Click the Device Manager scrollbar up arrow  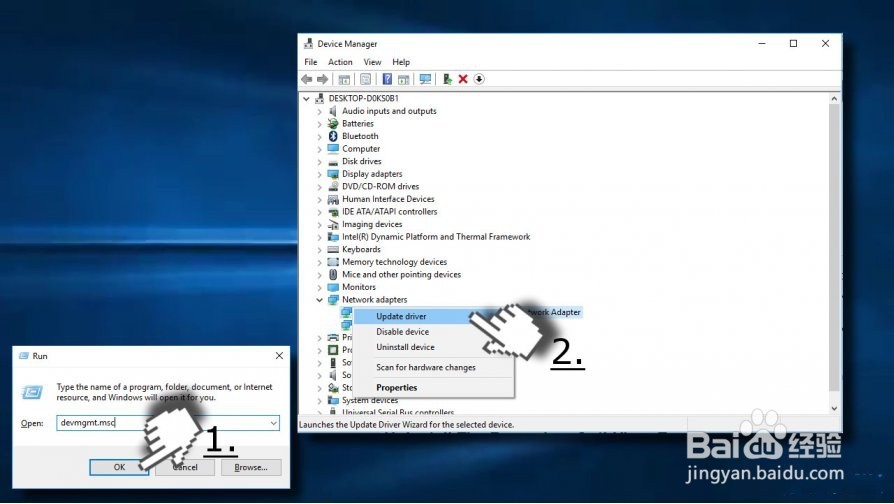(834, 99)
